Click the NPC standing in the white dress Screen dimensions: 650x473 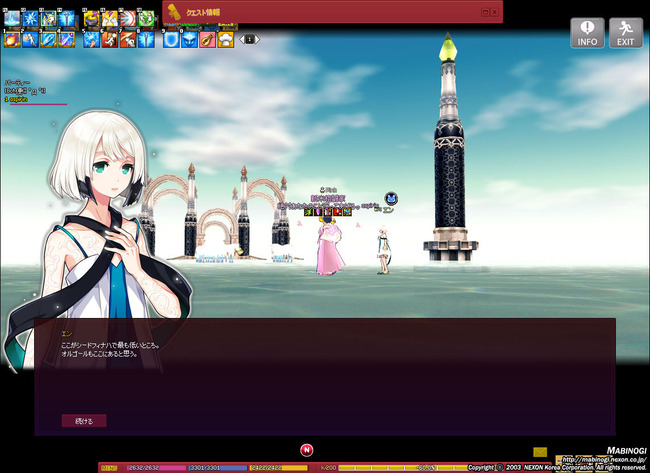(383, 250)
